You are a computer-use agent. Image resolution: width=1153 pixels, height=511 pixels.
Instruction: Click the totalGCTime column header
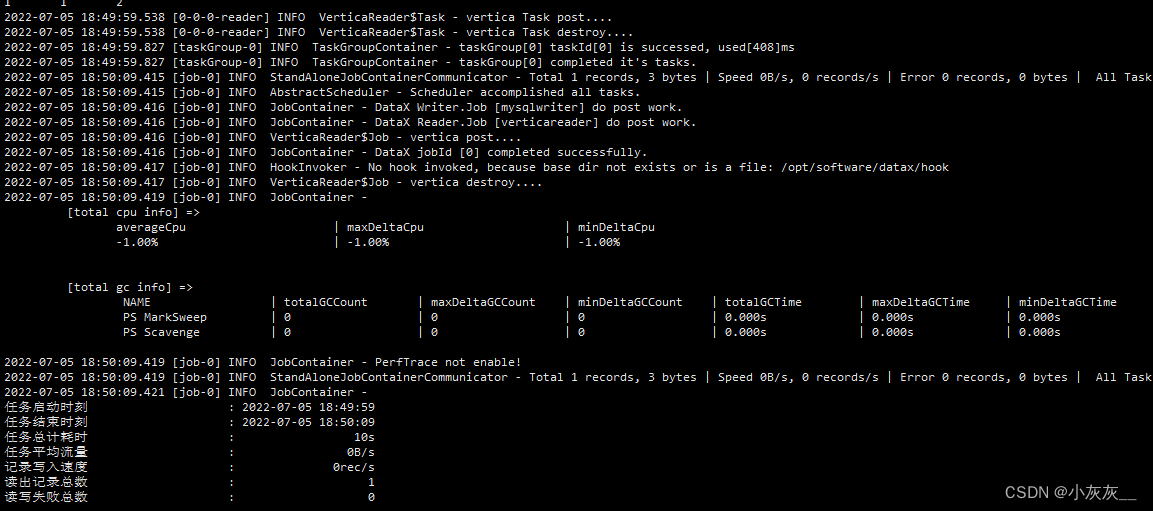(x=764, y=302)
